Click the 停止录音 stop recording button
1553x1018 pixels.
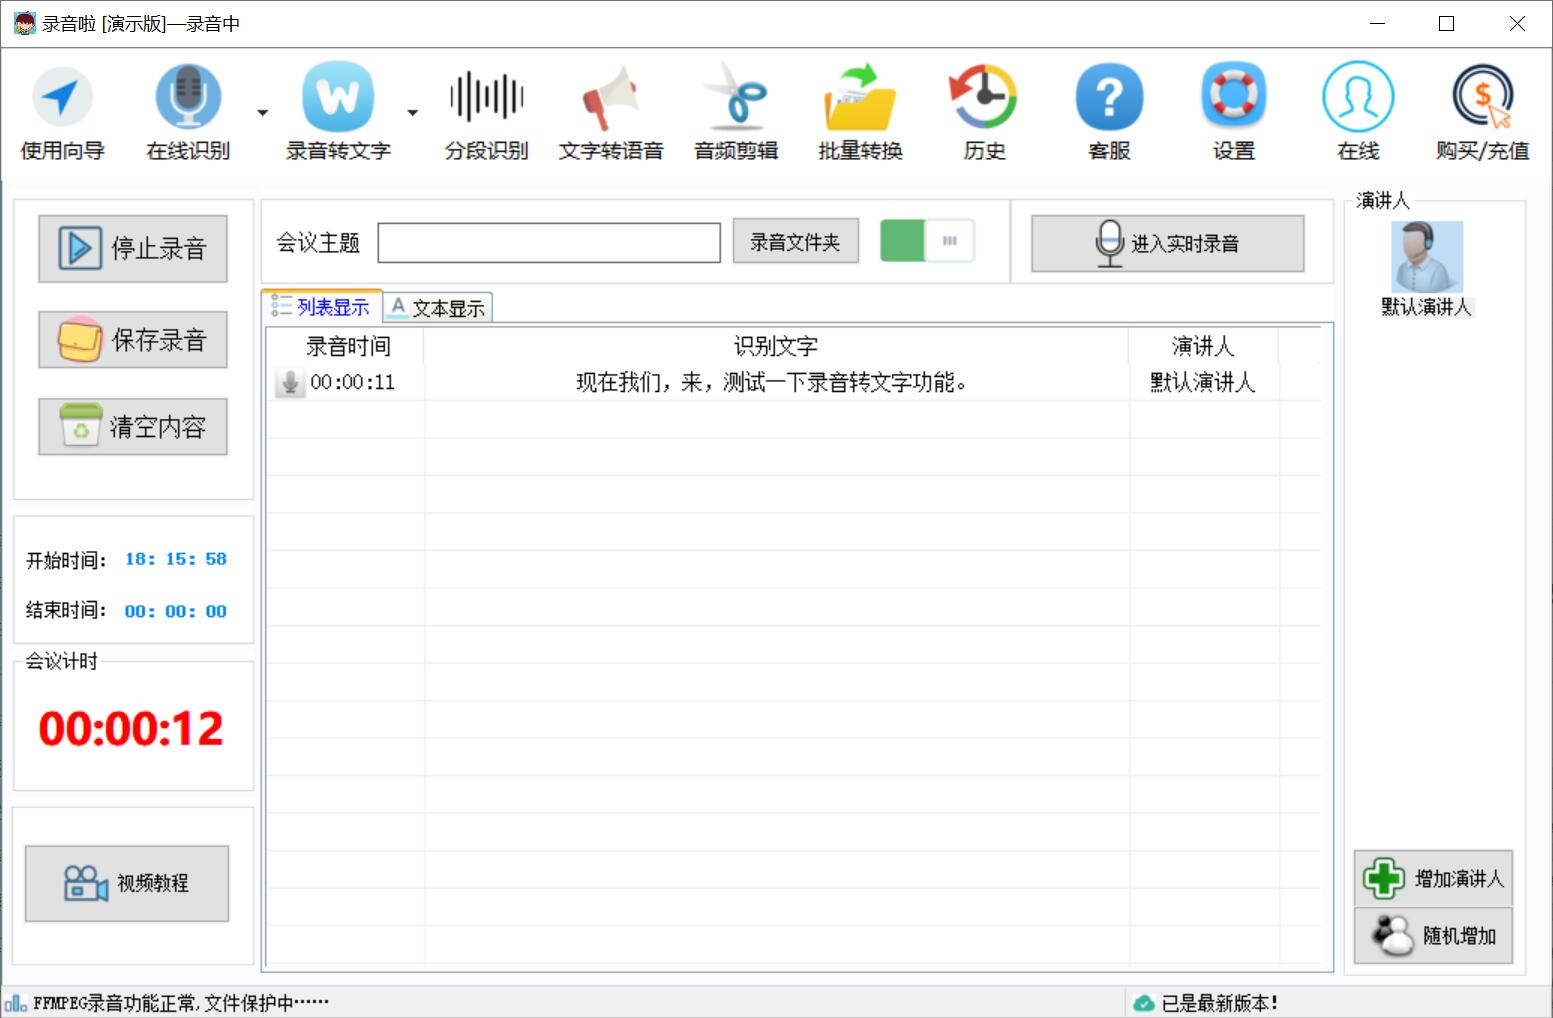pyautogui.click(x=133, y=248)
